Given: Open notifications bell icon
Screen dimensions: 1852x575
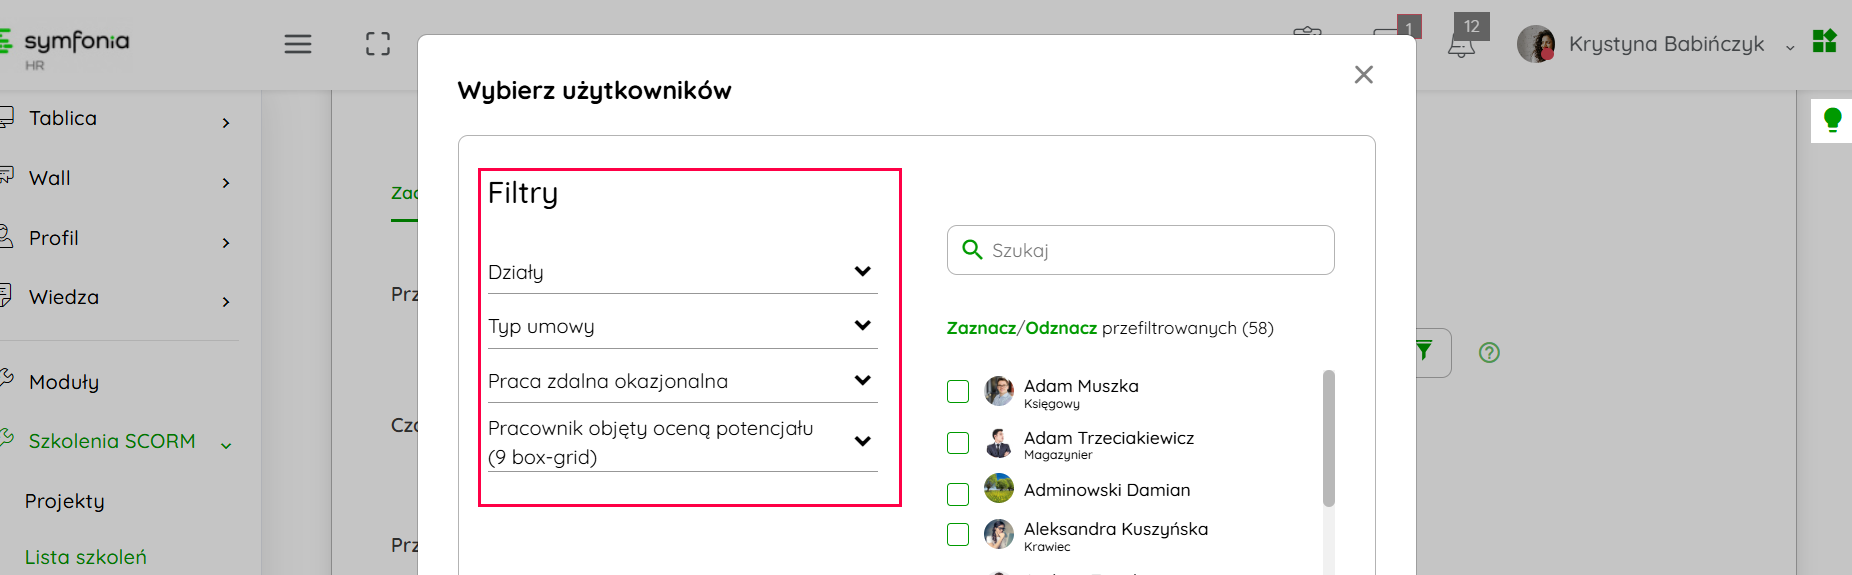Looking at the screenshot, I should pos(1461,46).
